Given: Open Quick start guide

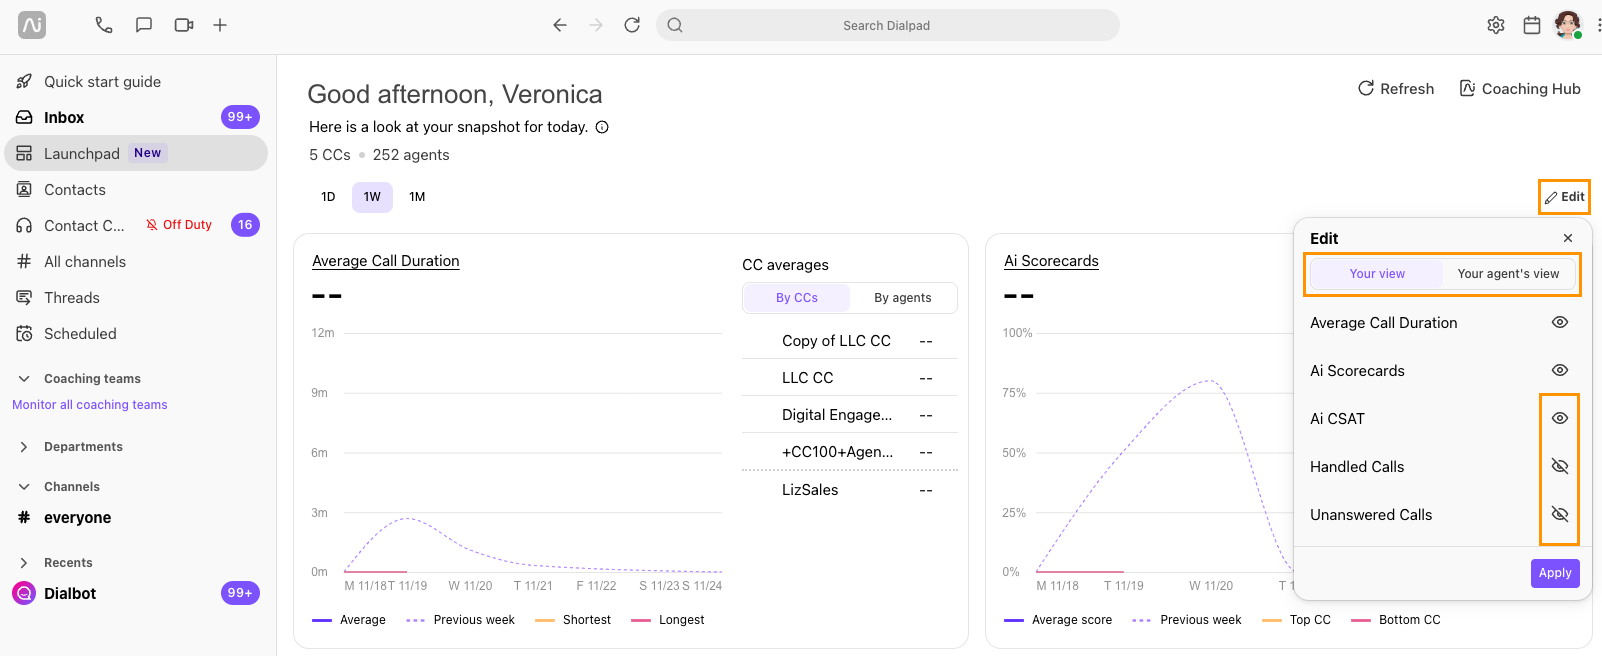Looking at the screenshot, I should 136,82.
